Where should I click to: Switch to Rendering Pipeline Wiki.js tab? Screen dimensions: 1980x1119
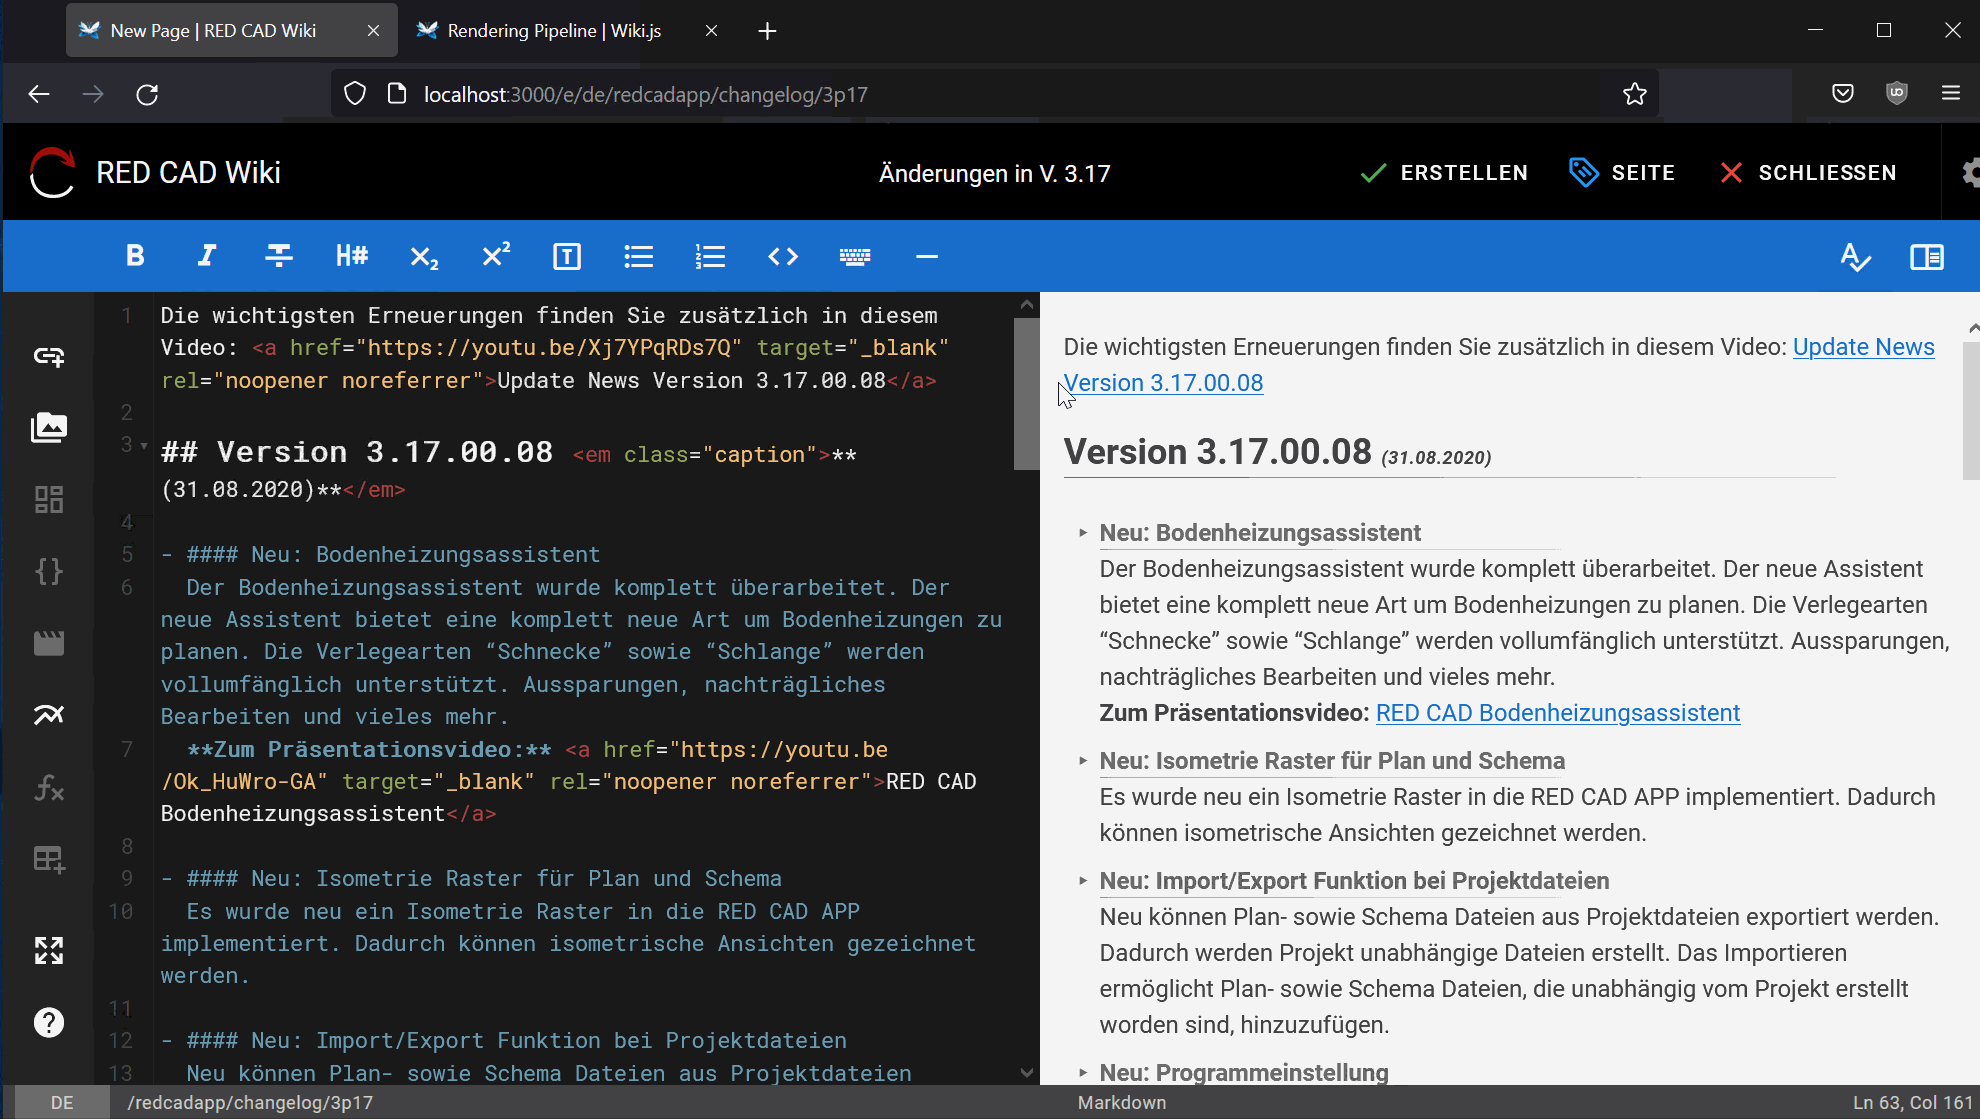(553, 31)
